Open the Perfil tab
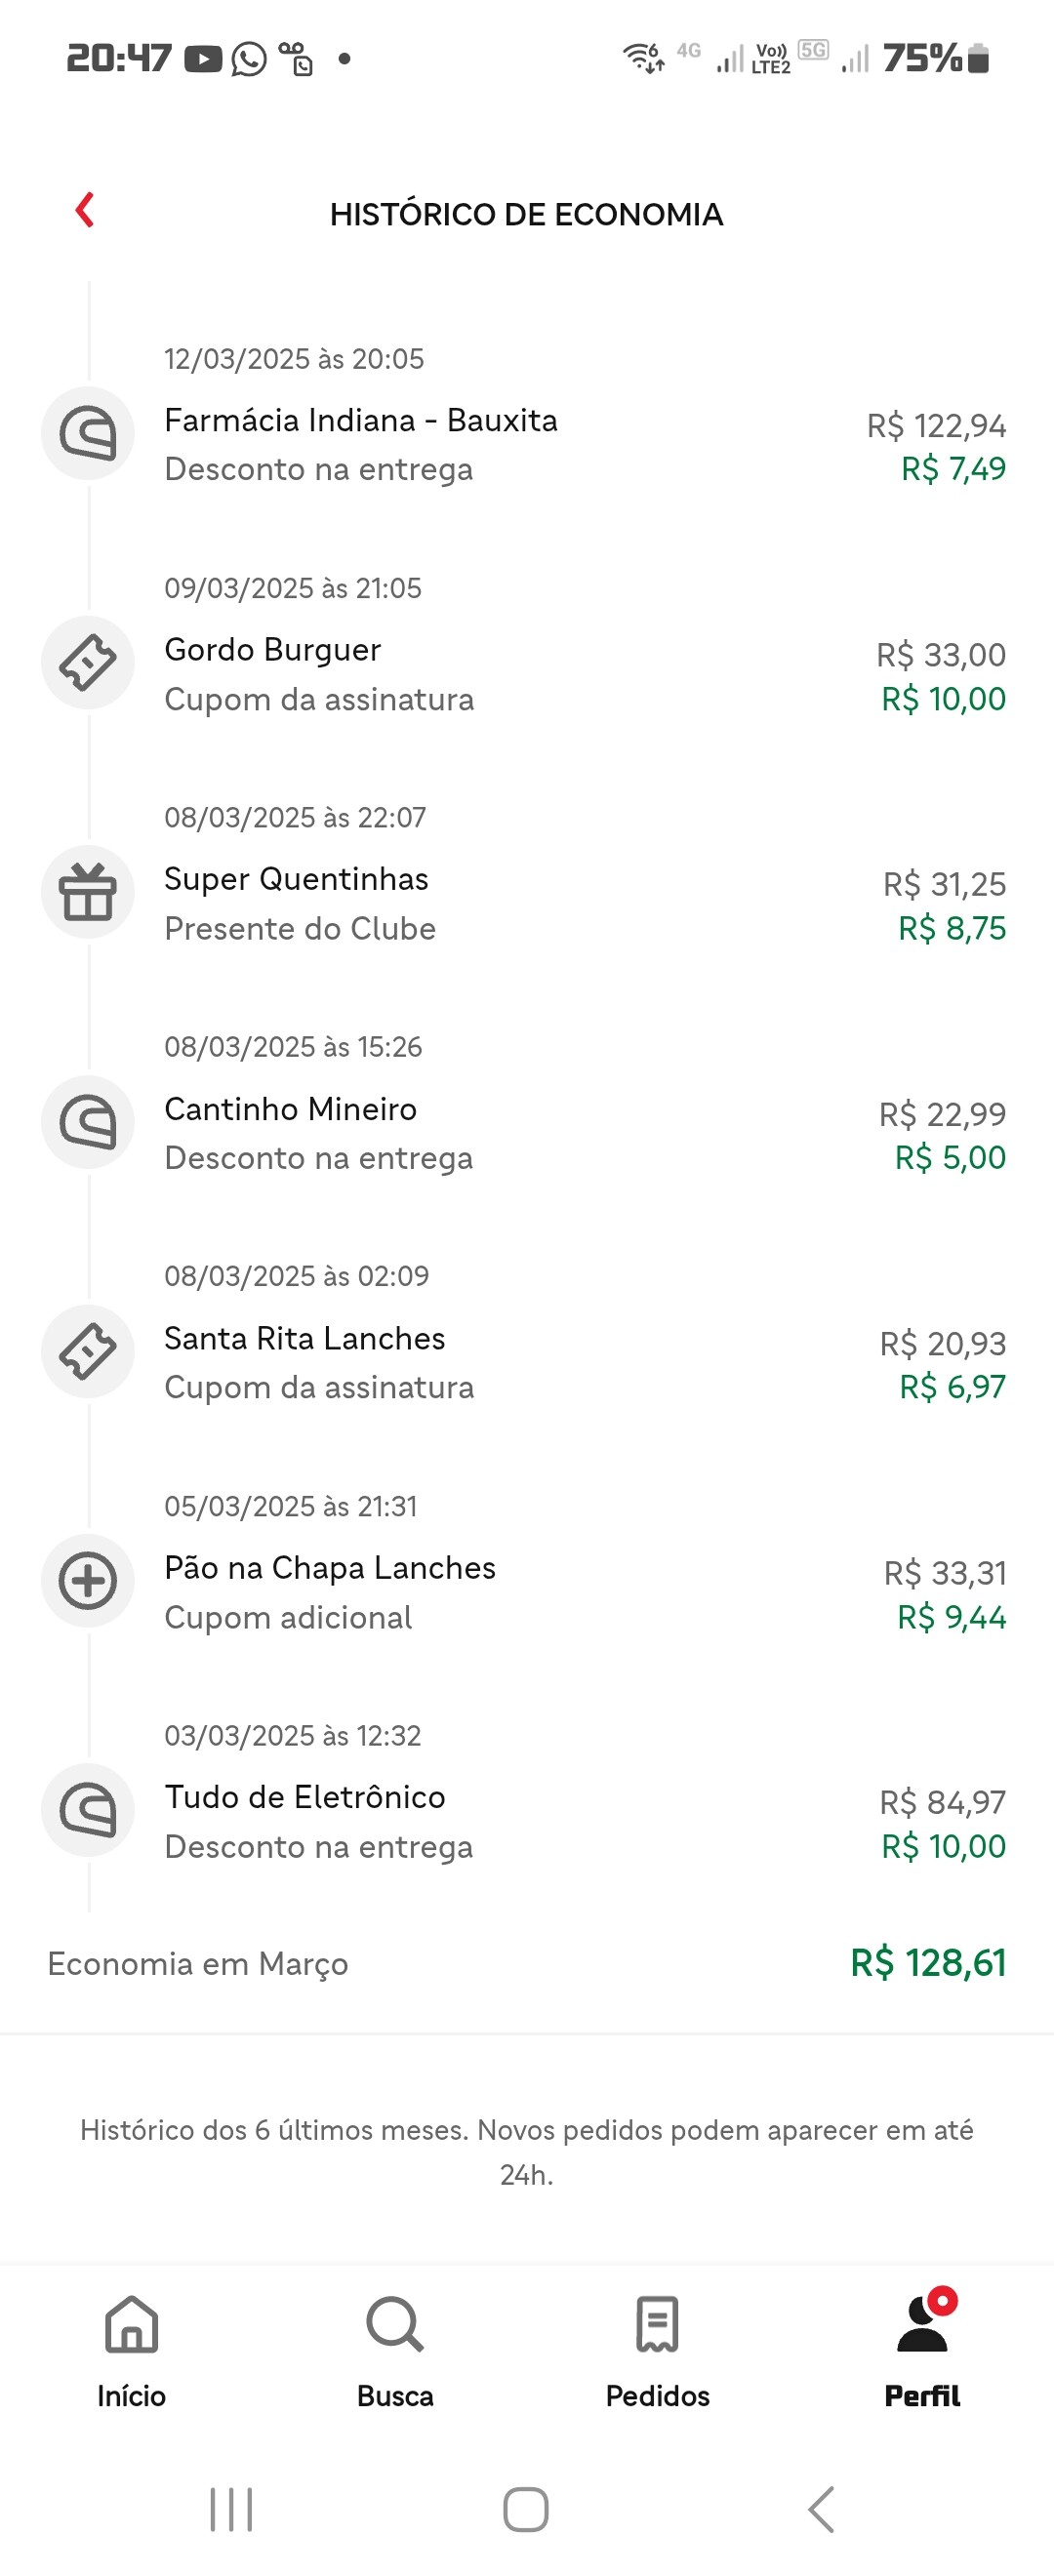The height and width of the screenshot is (2576, 1054). [922, 2350]
